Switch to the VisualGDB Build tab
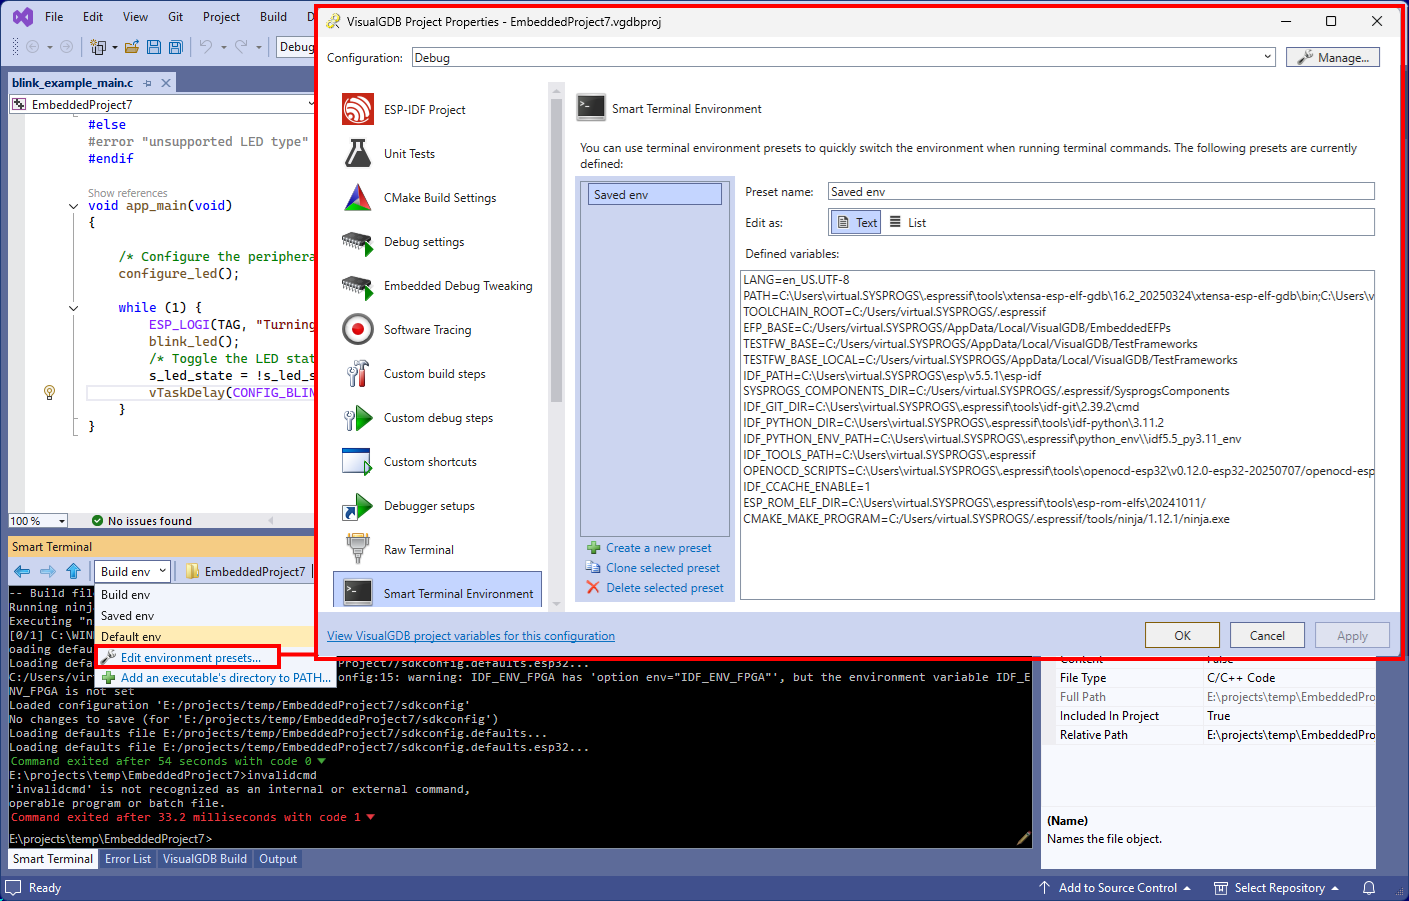1409x901 pixels. (205, 859)
